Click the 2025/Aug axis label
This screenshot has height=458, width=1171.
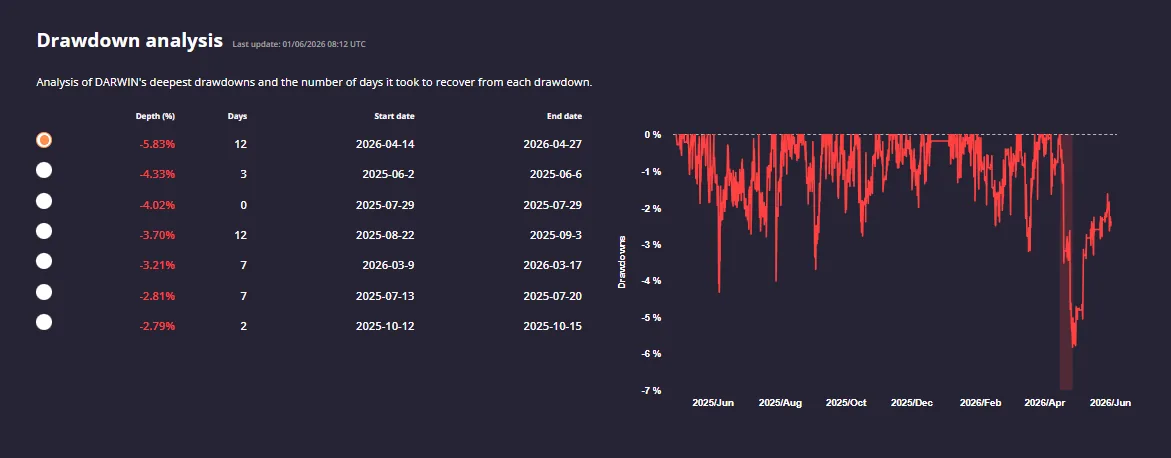click(x=780, y=403)
